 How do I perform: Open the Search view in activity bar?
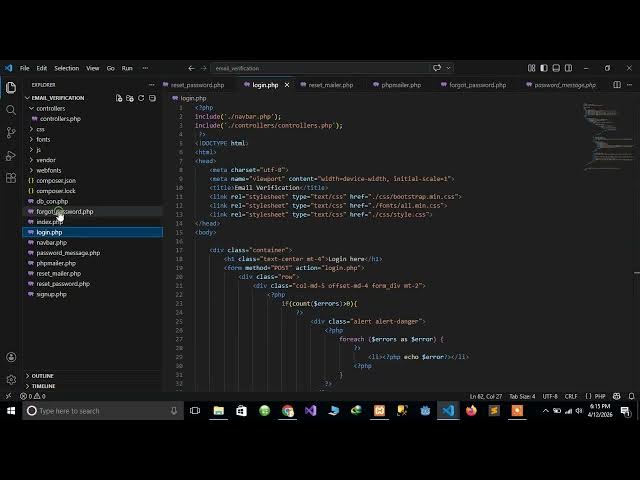[11, 110]
